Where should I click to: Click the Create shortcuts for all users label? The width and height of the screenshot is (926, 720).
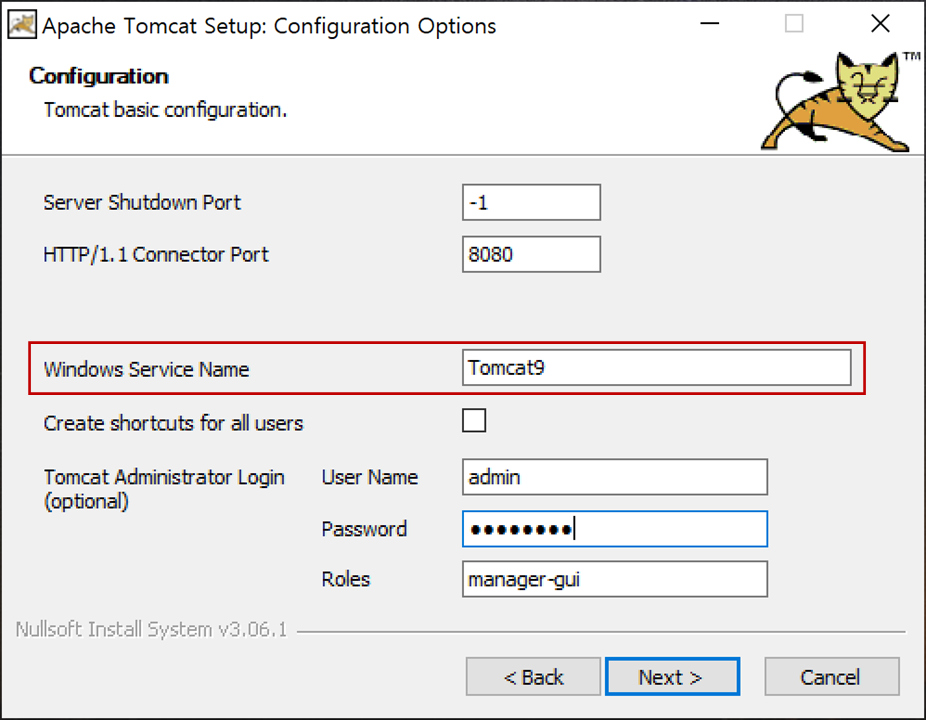click(x=173, y=423)
